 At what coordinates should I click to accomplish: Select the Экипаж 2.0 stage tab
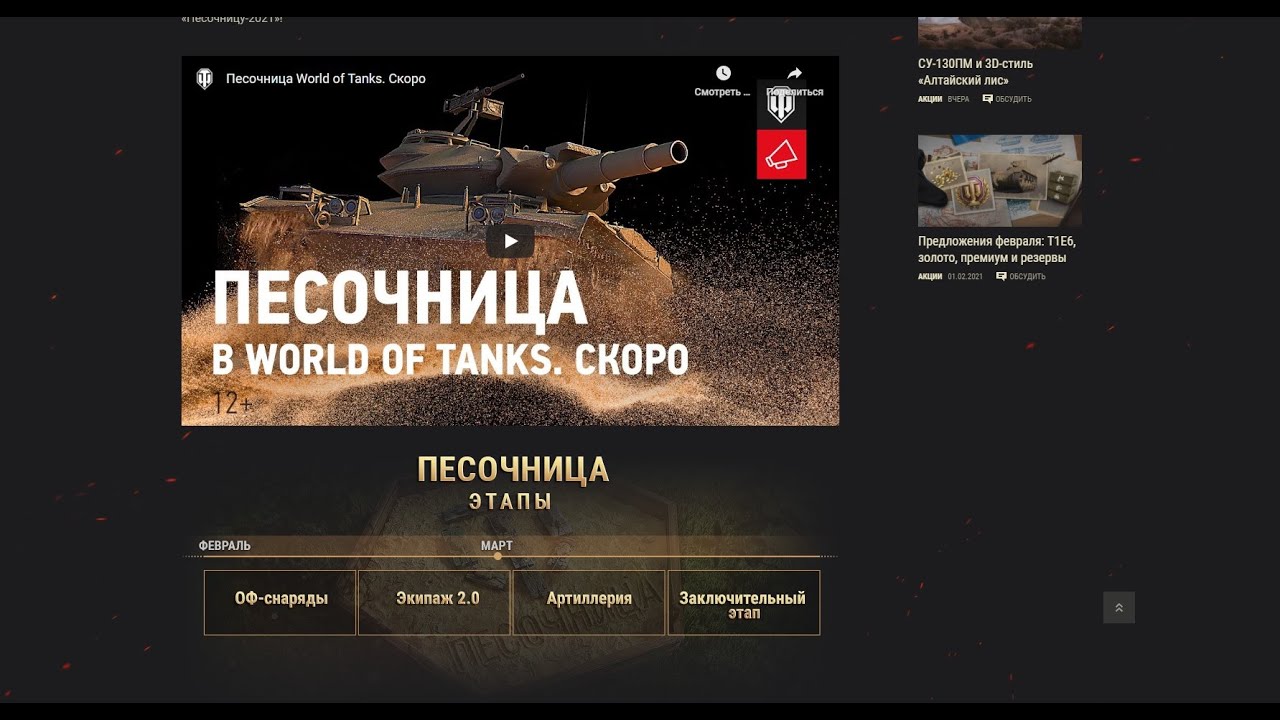(x=435, y=602)
